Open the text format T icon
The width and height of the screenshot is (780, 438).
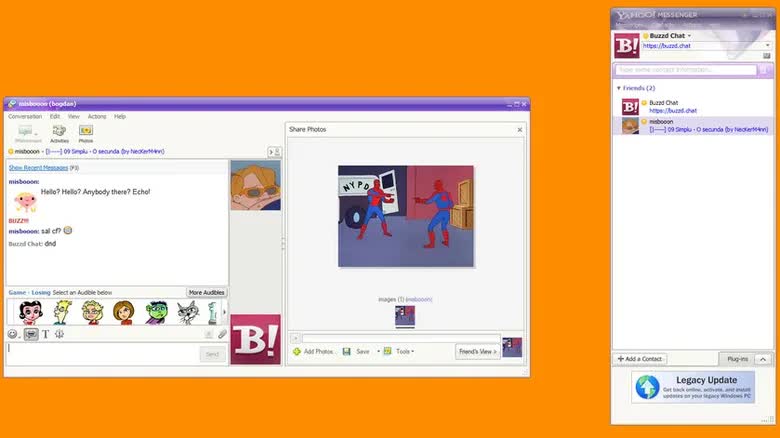coord(45,334)
